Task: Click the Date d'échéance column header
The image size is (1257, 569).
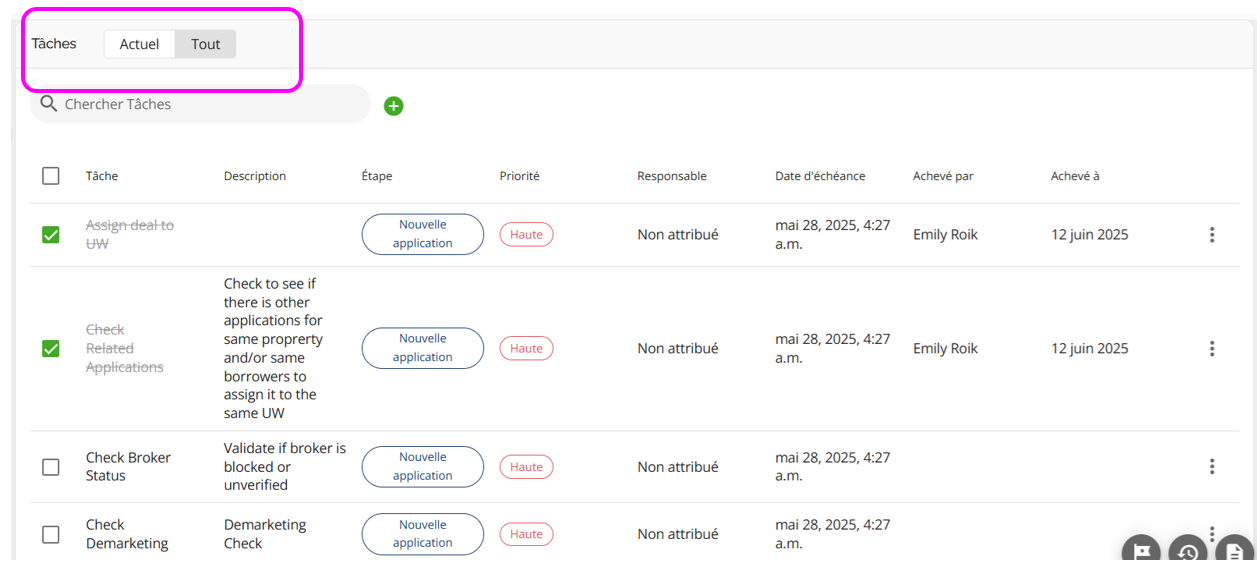Action: tap(820, 176)
